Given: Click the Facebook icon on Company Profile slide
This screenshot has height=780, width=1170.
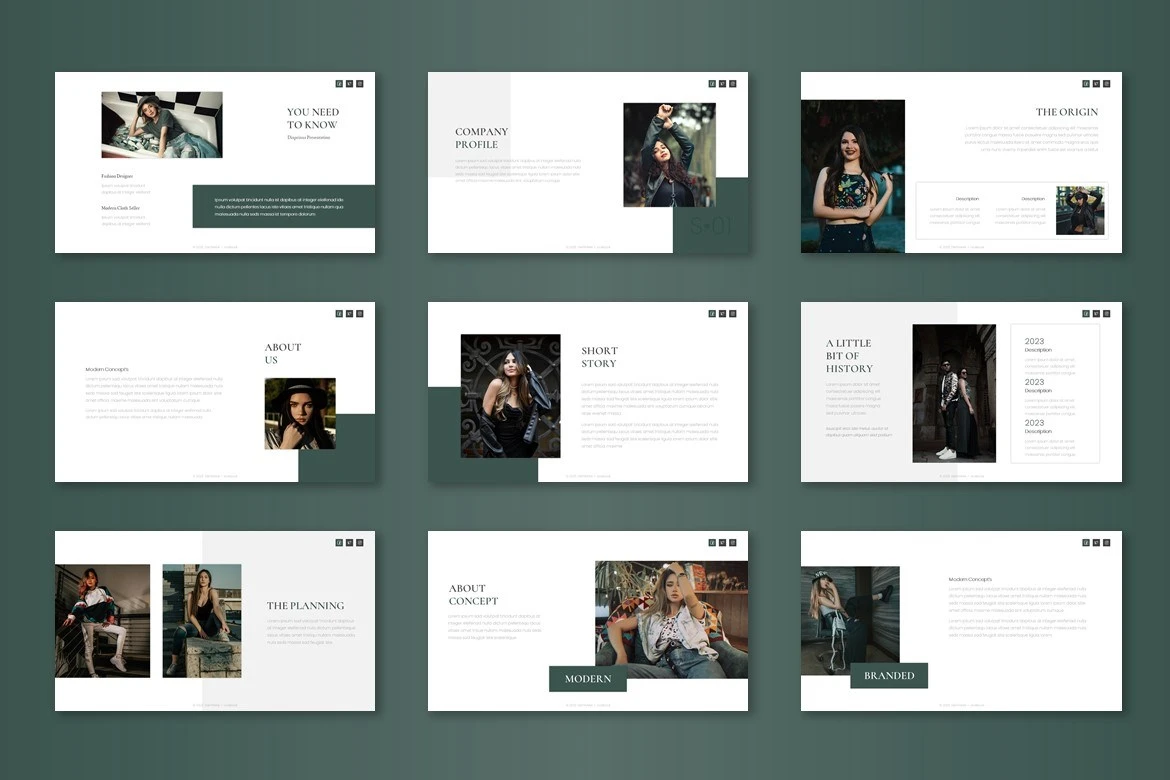Looking at the screenshot, I should coord(712,84).
